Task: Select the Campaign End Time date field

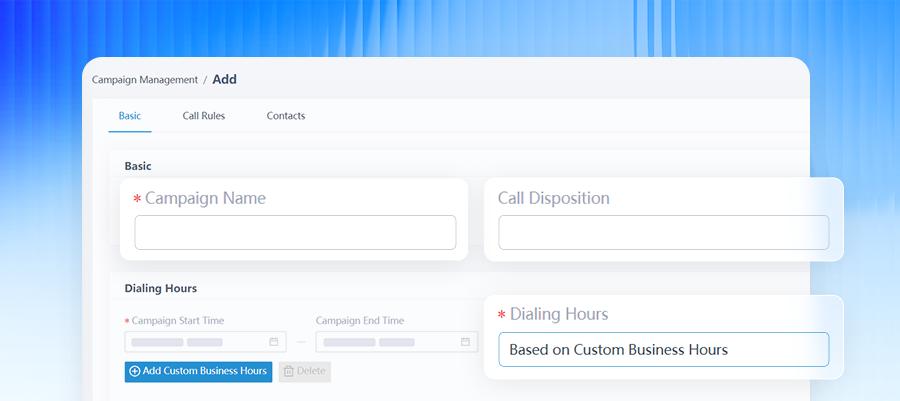Action: pyautogui.click(x=397, y=342)
